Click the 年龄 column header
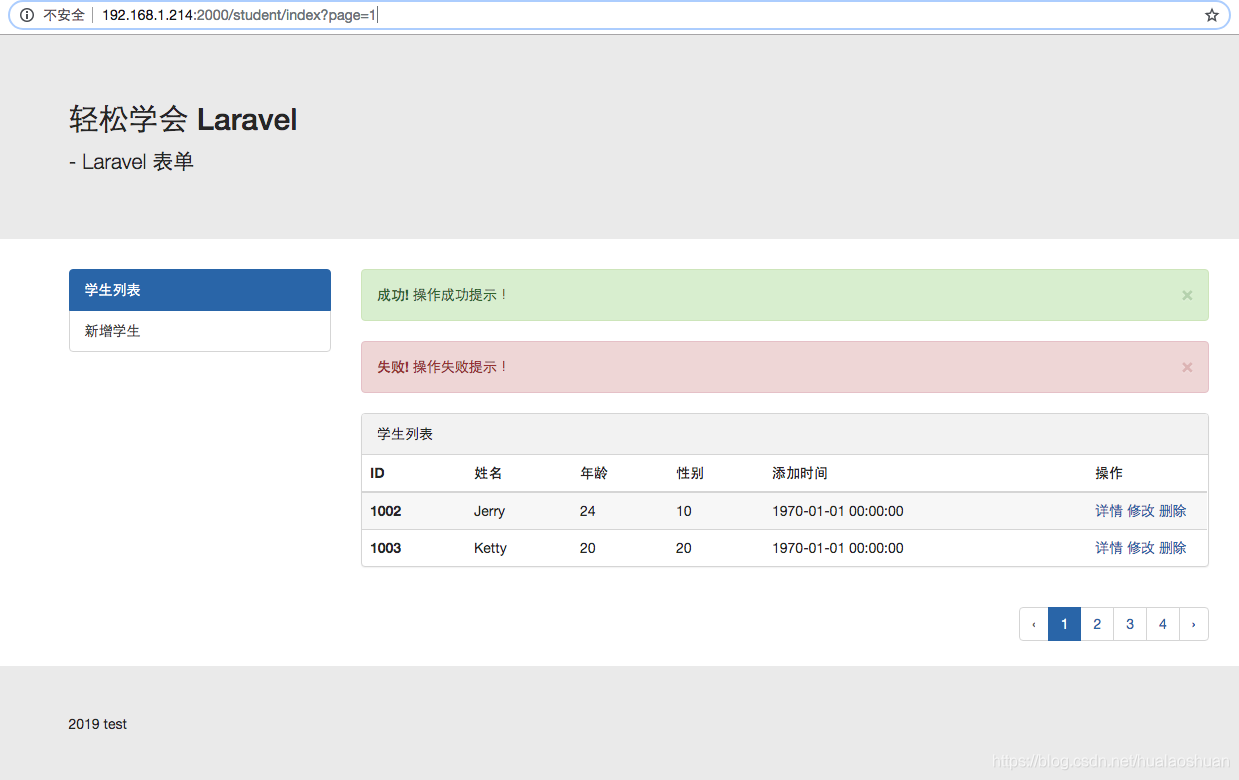 pyautogui.click(x=594, y=473)
